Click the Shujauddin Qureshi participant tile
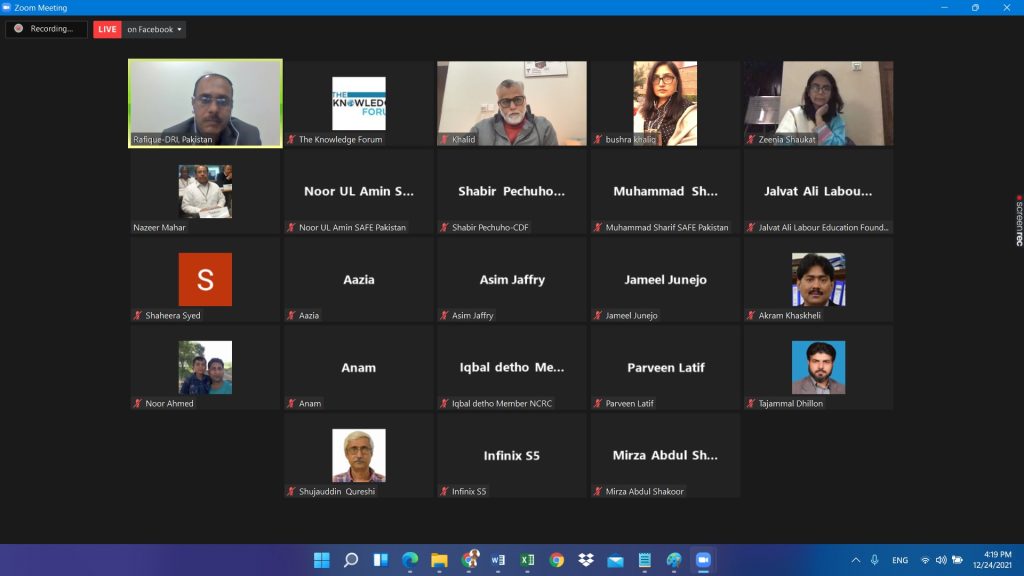Image resolution: width=1024 pixels, height=576 pixels. tap(358, 454)
